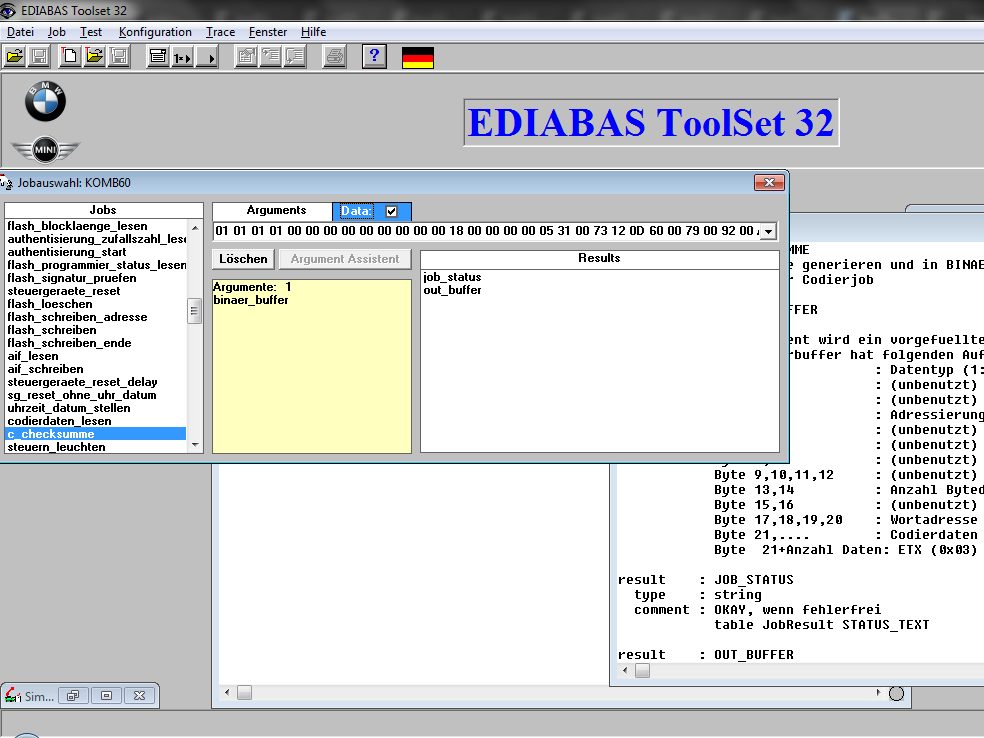Screen dimensions: 984x738
Task: Click the grayed single floppy save icon
Action: click(x=39, y=56)
